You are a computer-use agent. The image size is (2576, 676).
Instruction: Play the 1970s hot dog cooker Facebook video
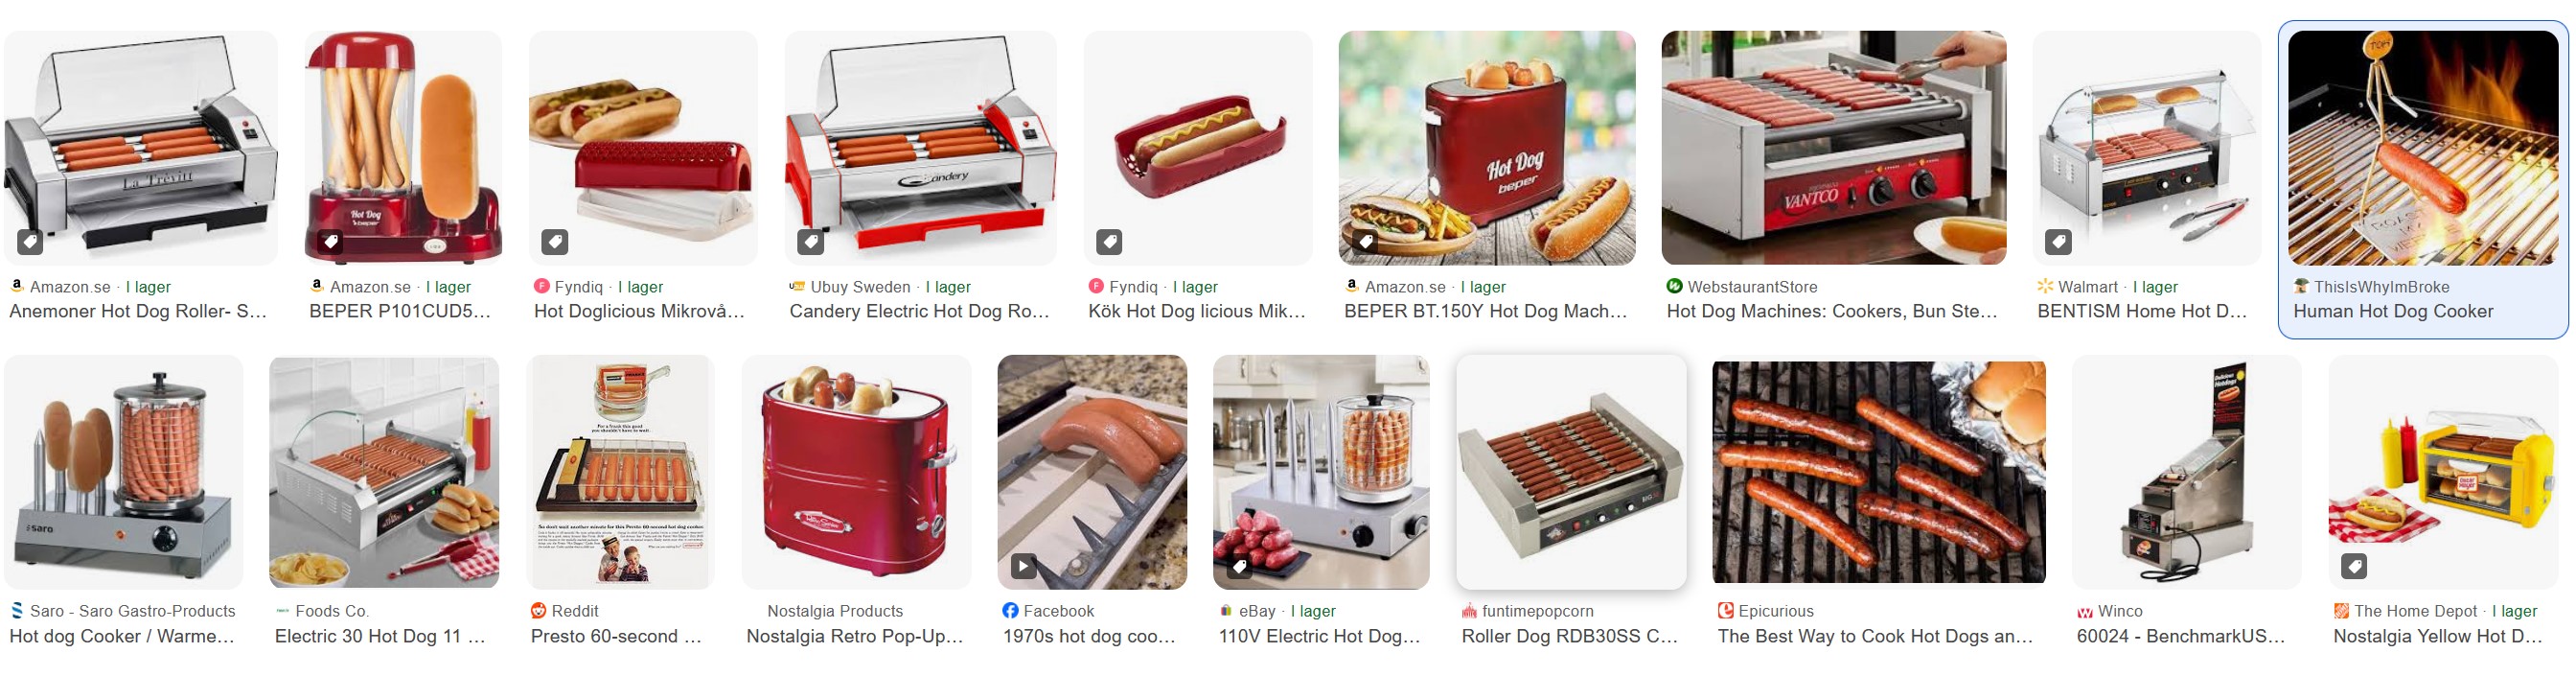coord(1023,566)
